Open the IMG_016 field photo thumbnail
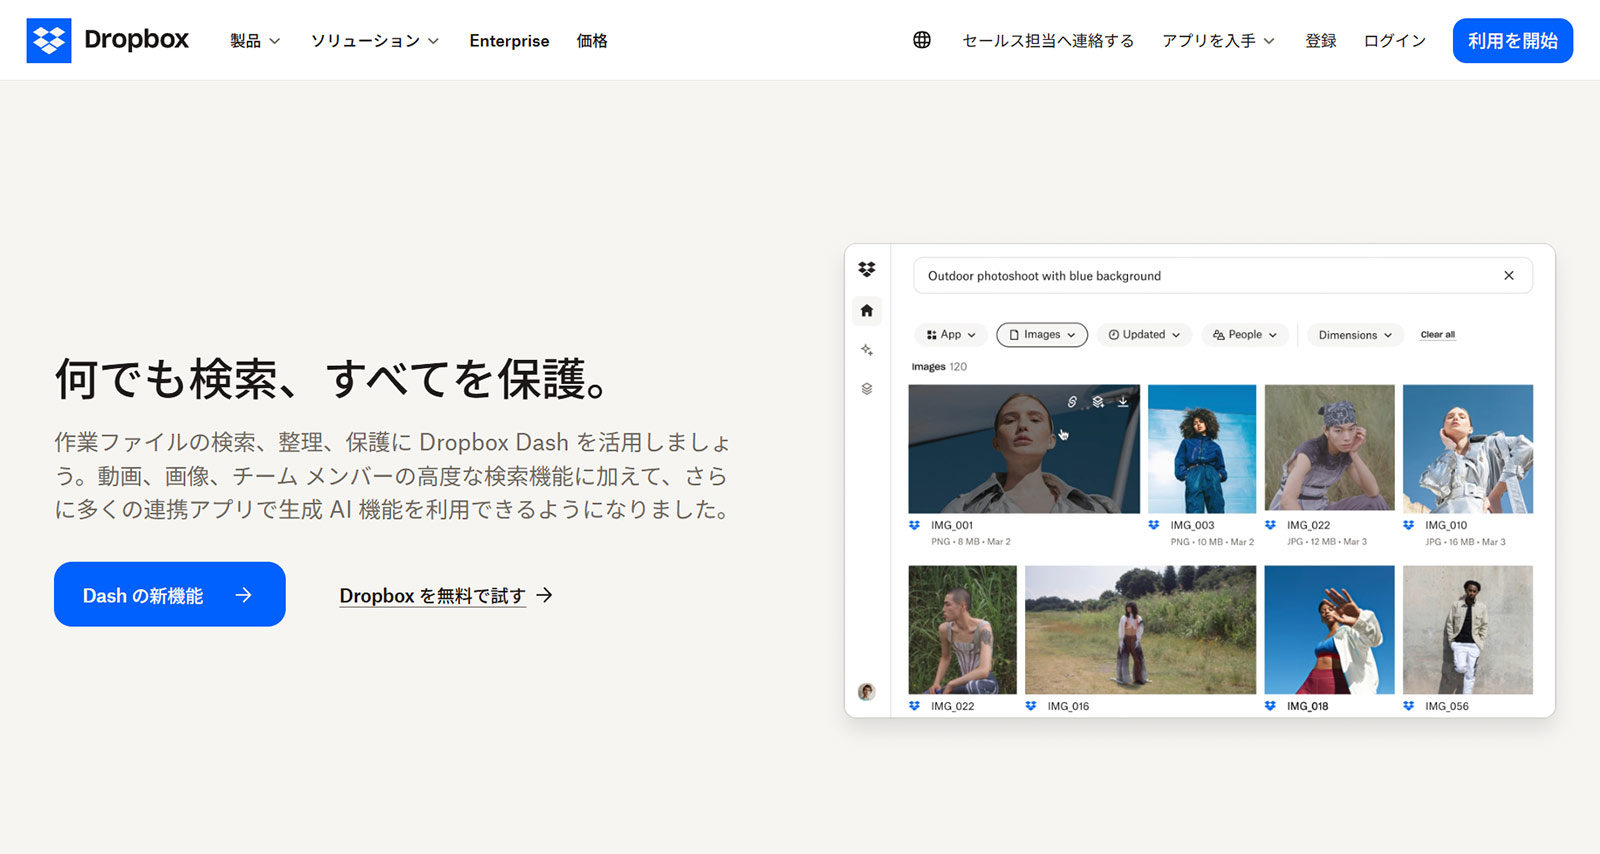1600x854 pixels. click(x=1141, y=630)
